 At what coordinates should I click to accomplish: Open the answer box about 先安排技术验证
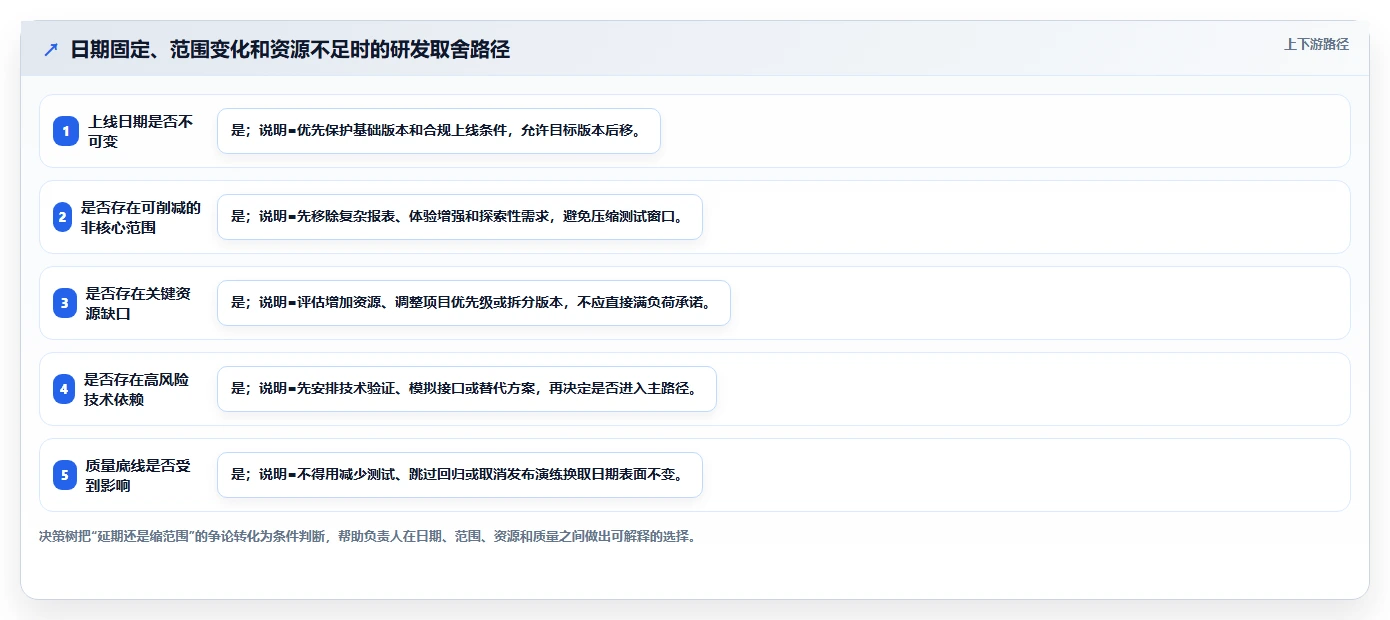[467, 389]
